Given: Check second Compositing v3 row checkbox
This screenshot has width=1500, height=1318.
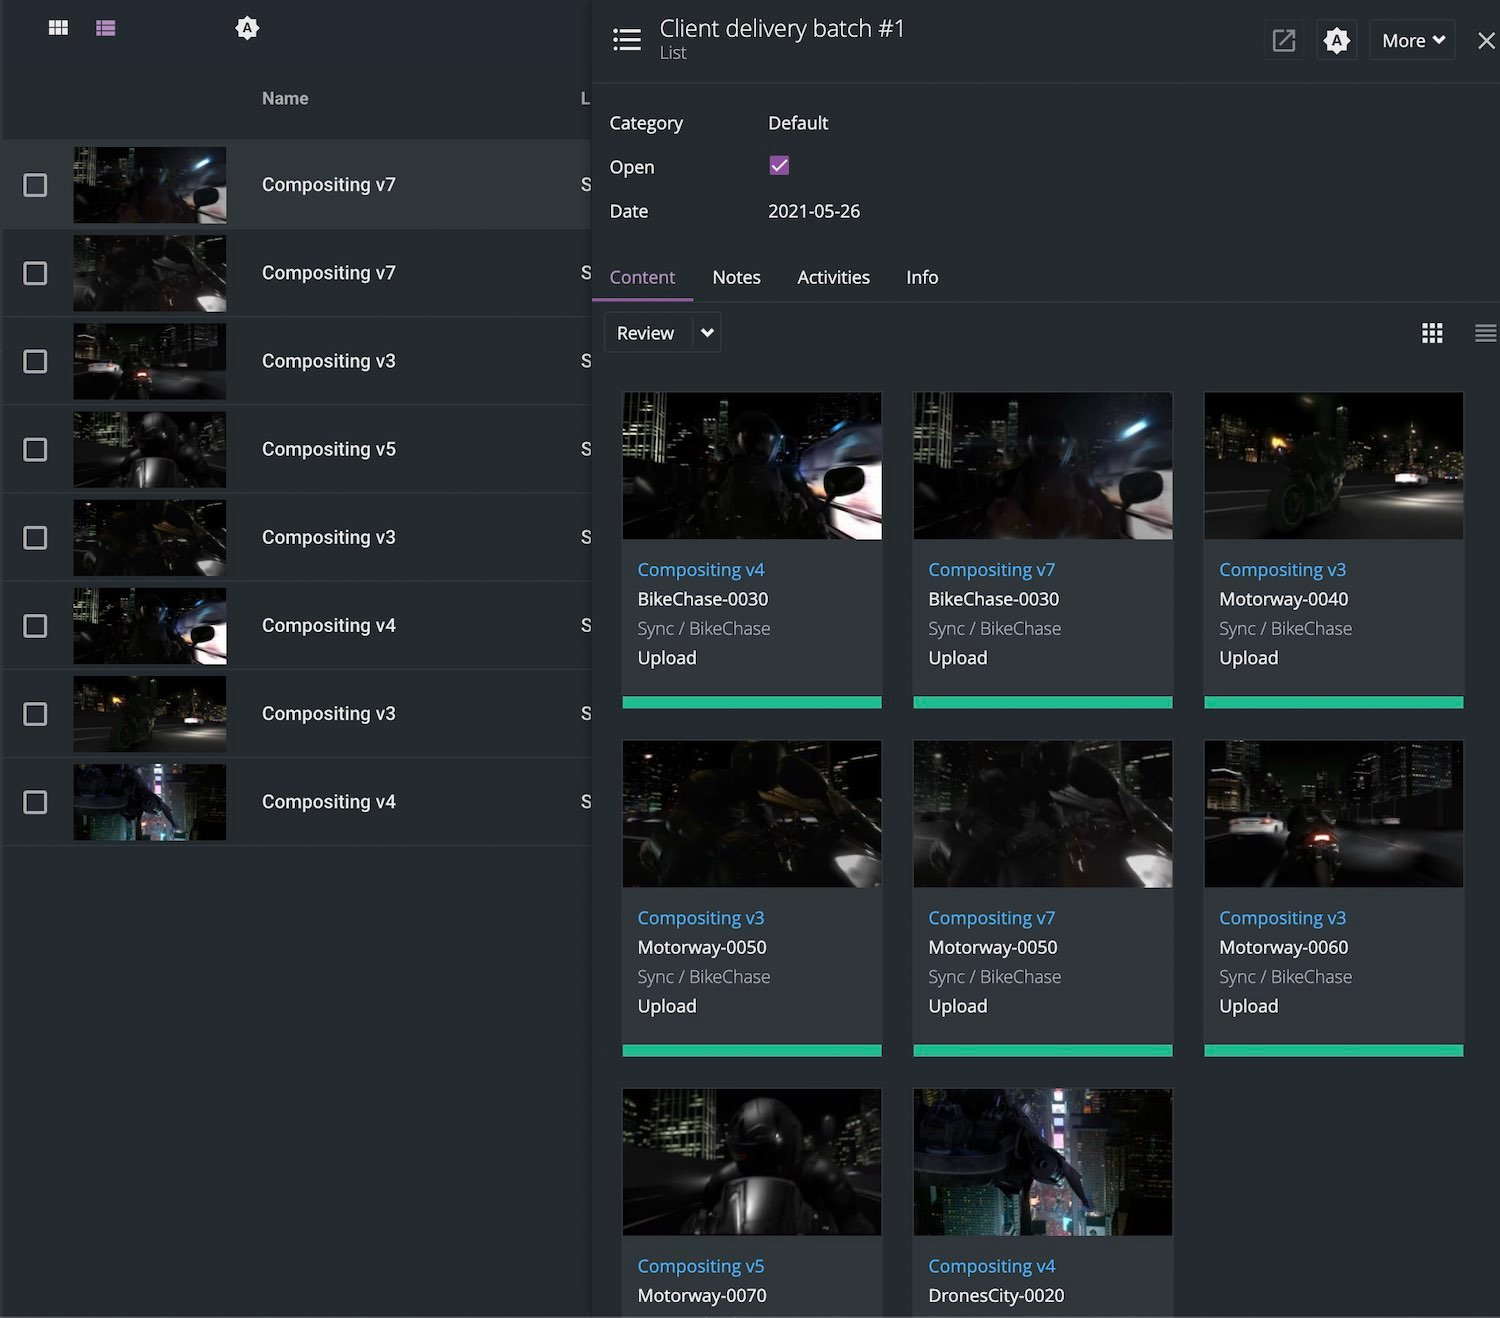Looking at the screenshot, I should (35, 537).
